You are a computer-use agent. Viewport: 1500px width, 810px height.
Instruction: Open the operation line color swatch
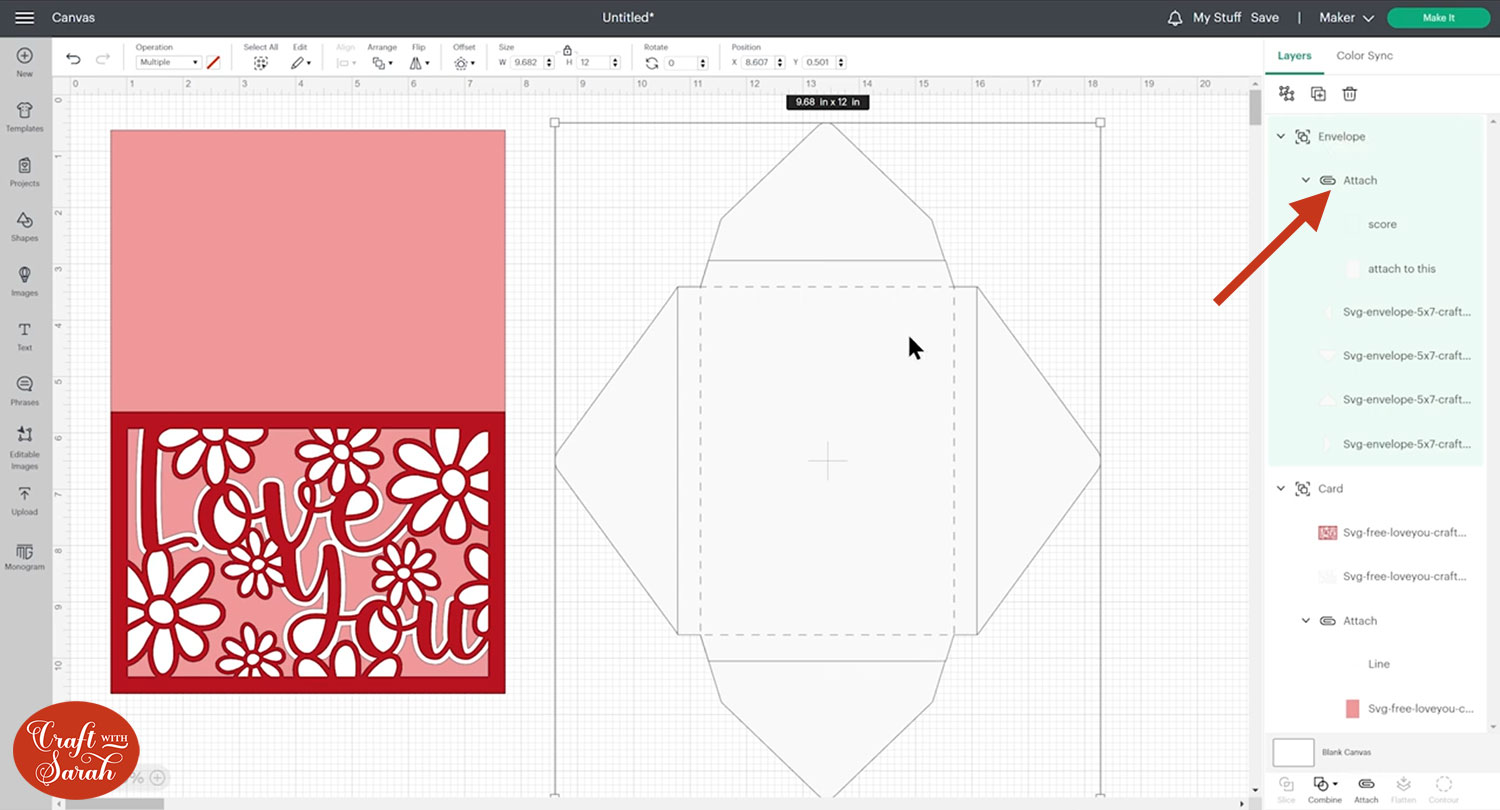coord(213,62)
